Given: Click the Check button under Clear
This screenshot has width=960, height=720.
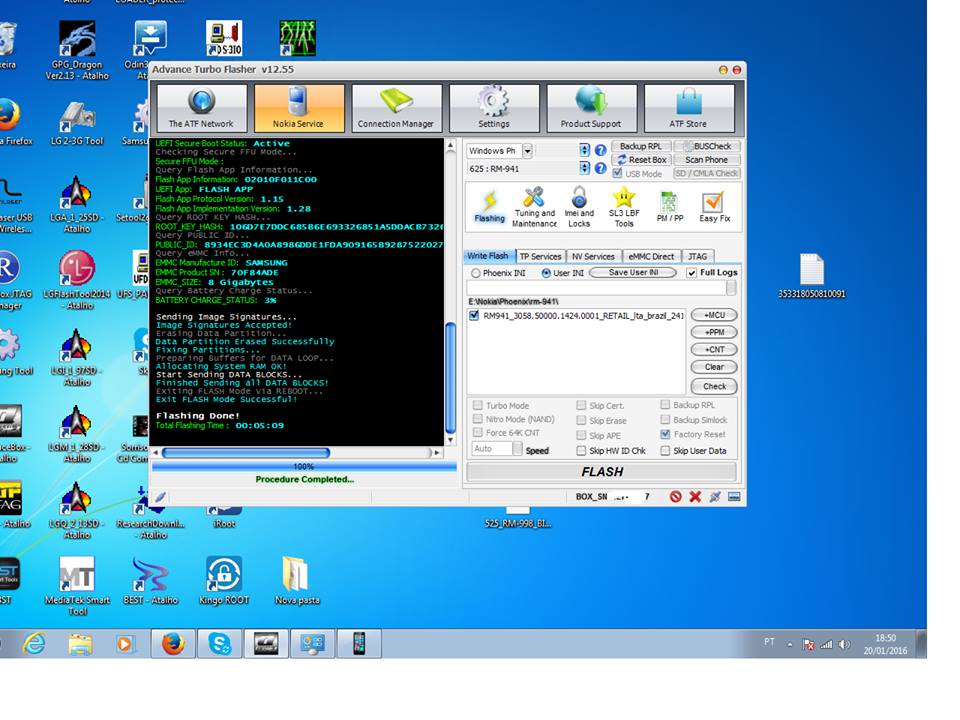Looking at the screenshot, I should (714, 386).
